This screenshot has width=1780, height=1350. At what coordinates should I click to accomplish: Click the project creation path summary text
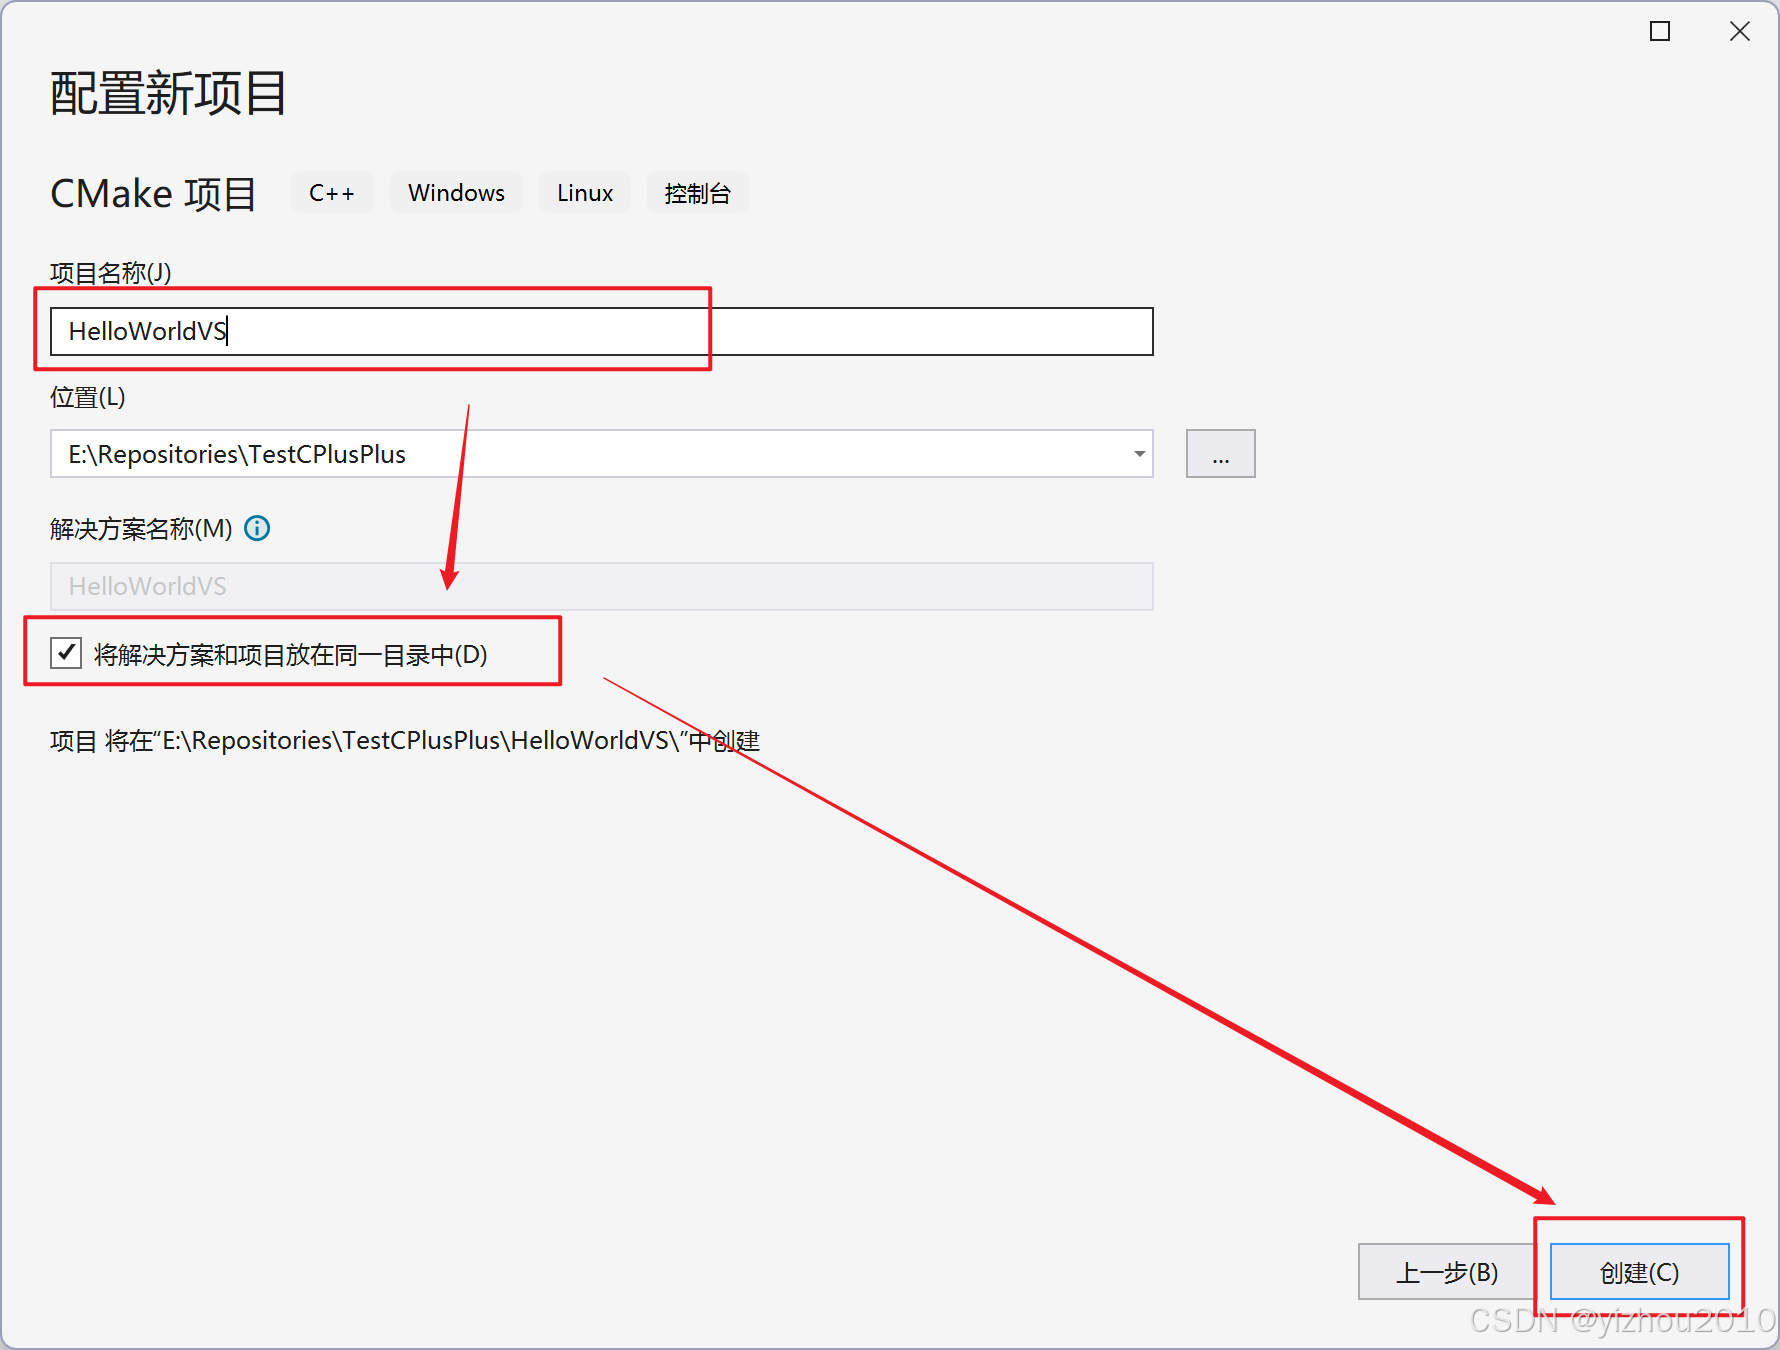pos(405,741)
